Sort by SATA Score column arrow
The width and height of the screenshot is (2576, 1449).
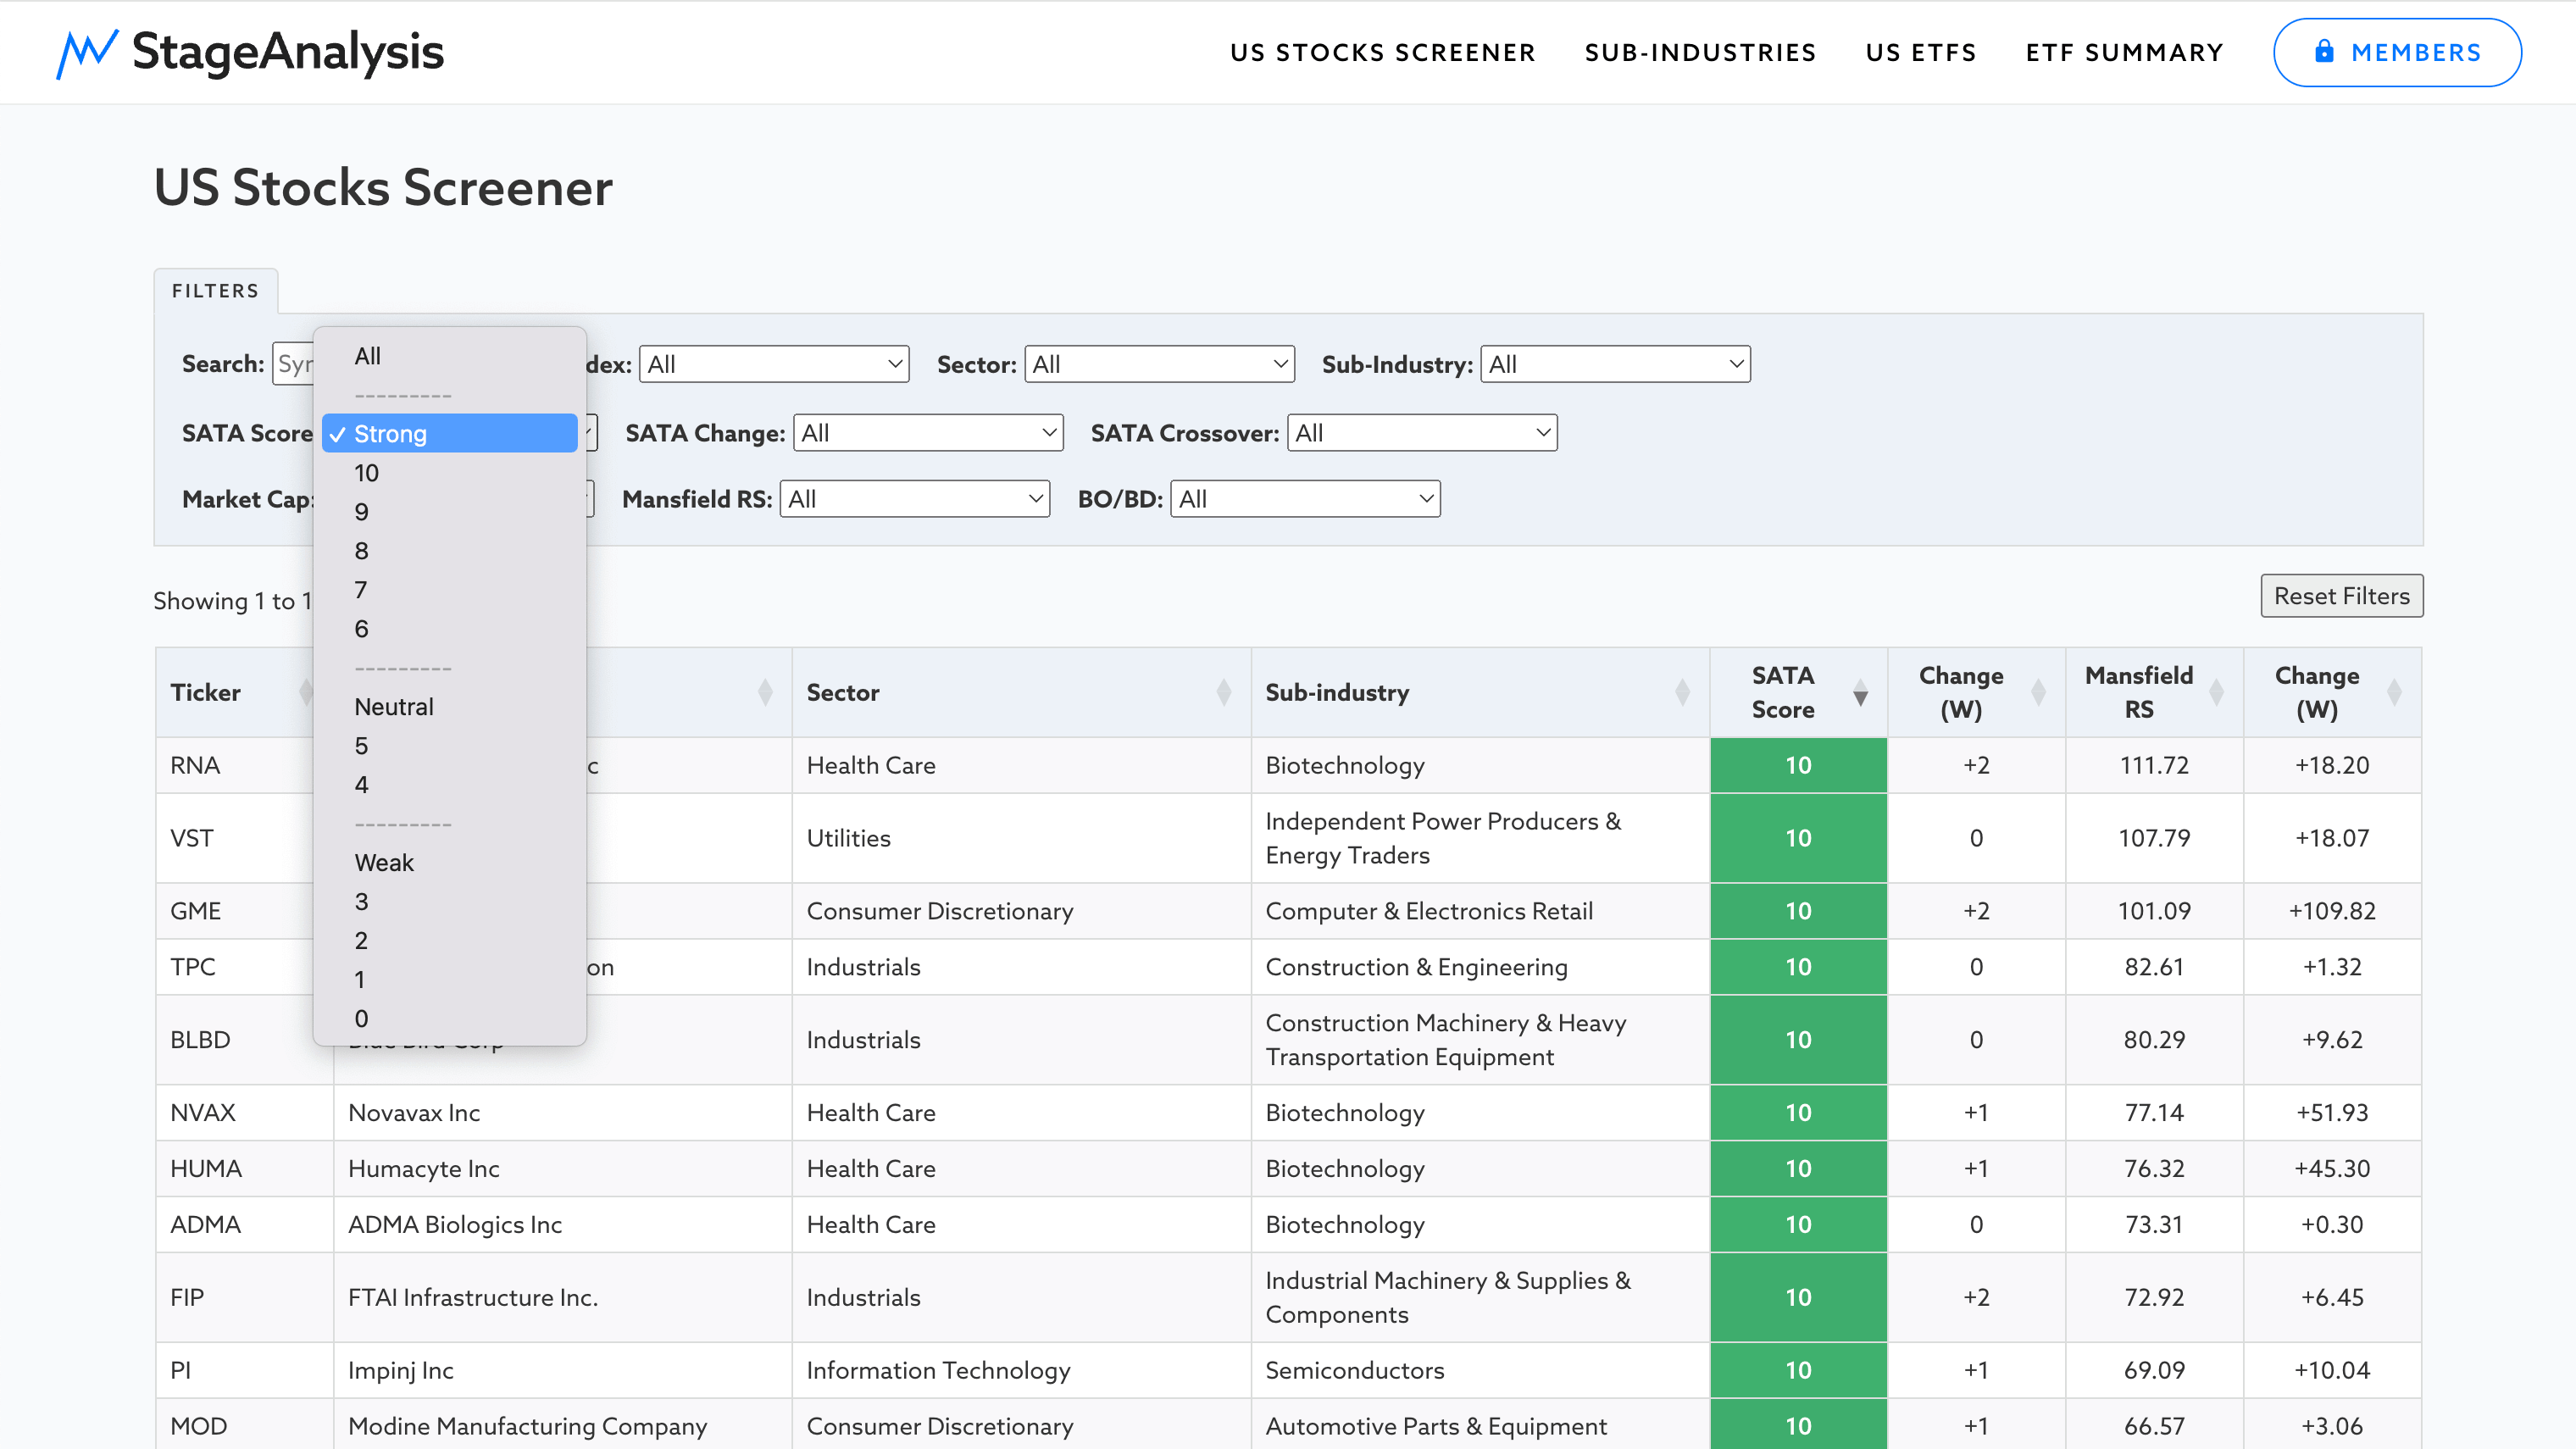tap(1860, 693)
